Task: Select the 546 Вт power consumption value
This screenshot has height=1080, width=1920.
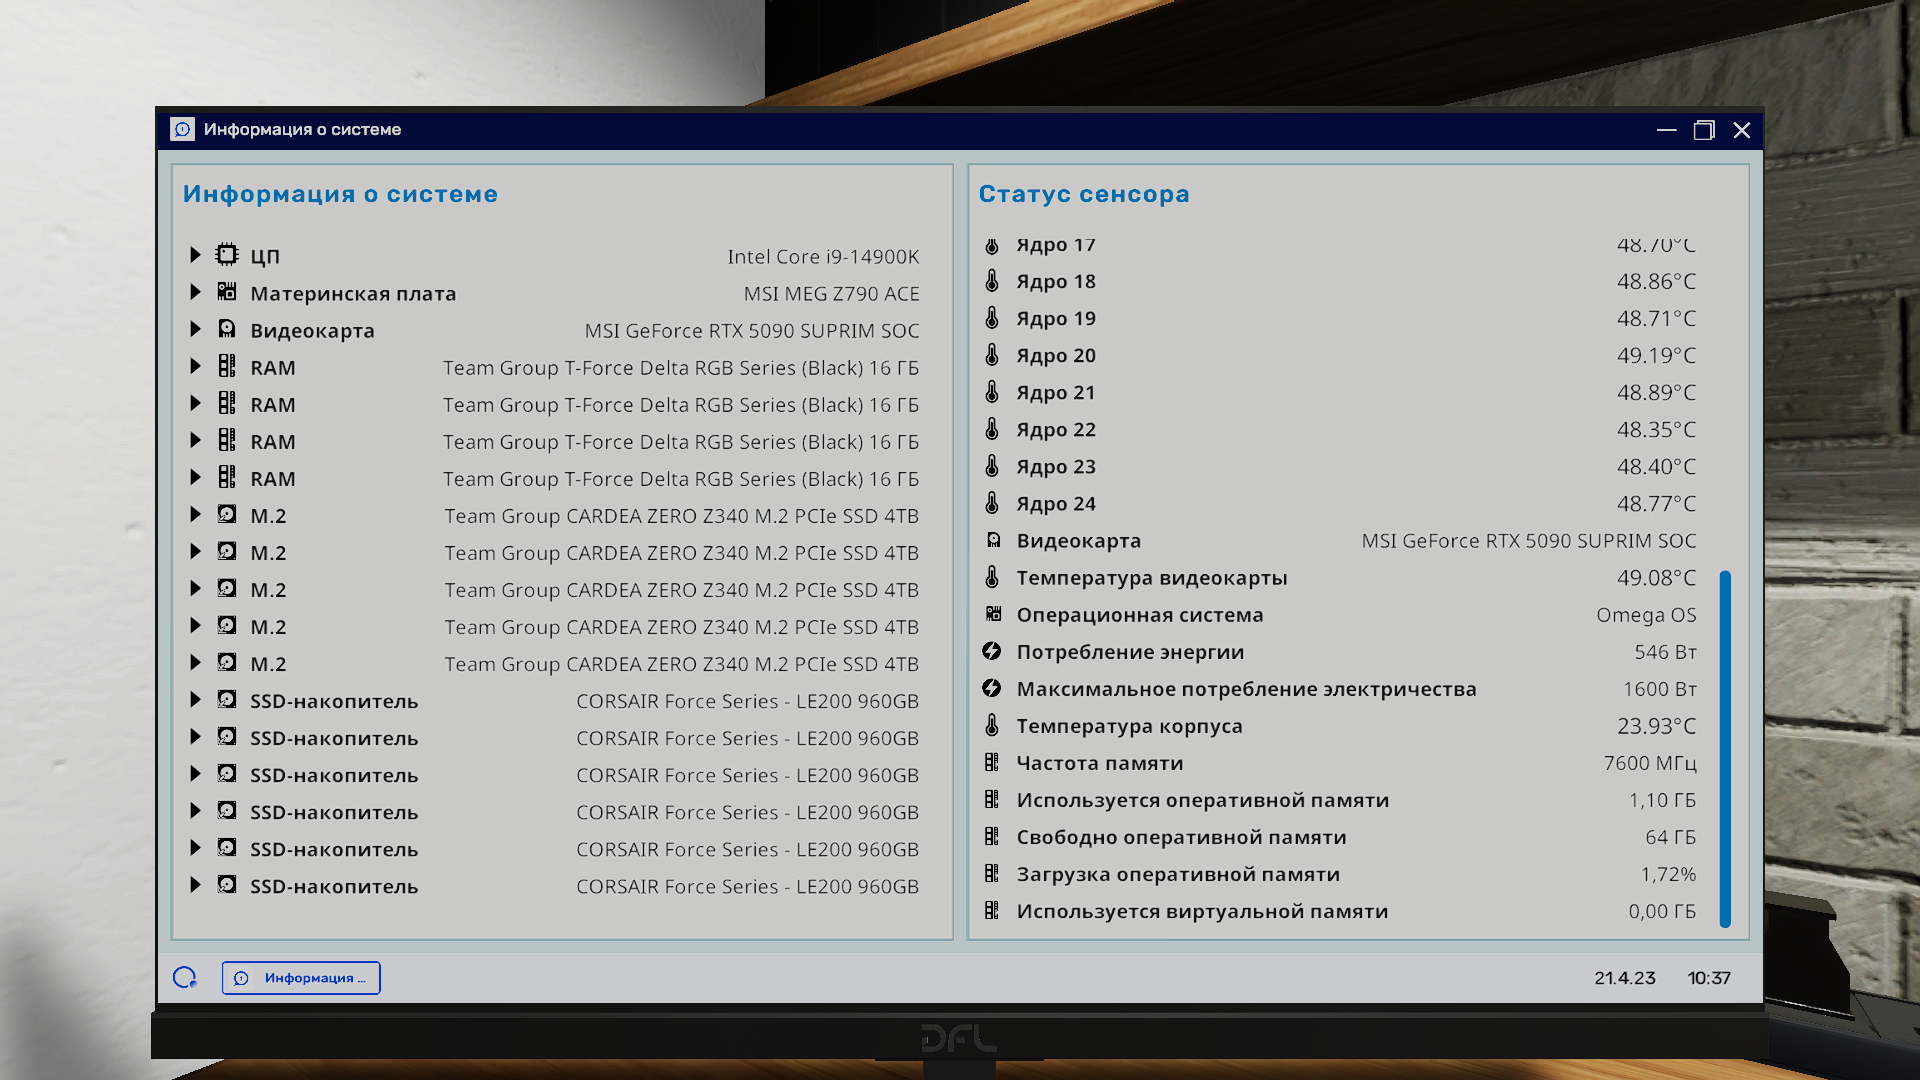Action: pos(1665,652)
